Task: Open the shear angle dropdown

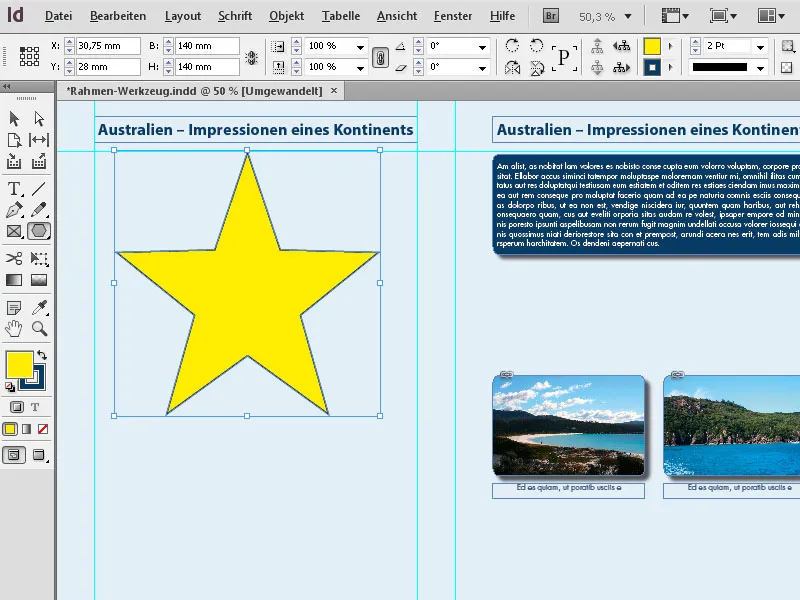Action: (482, 68)
